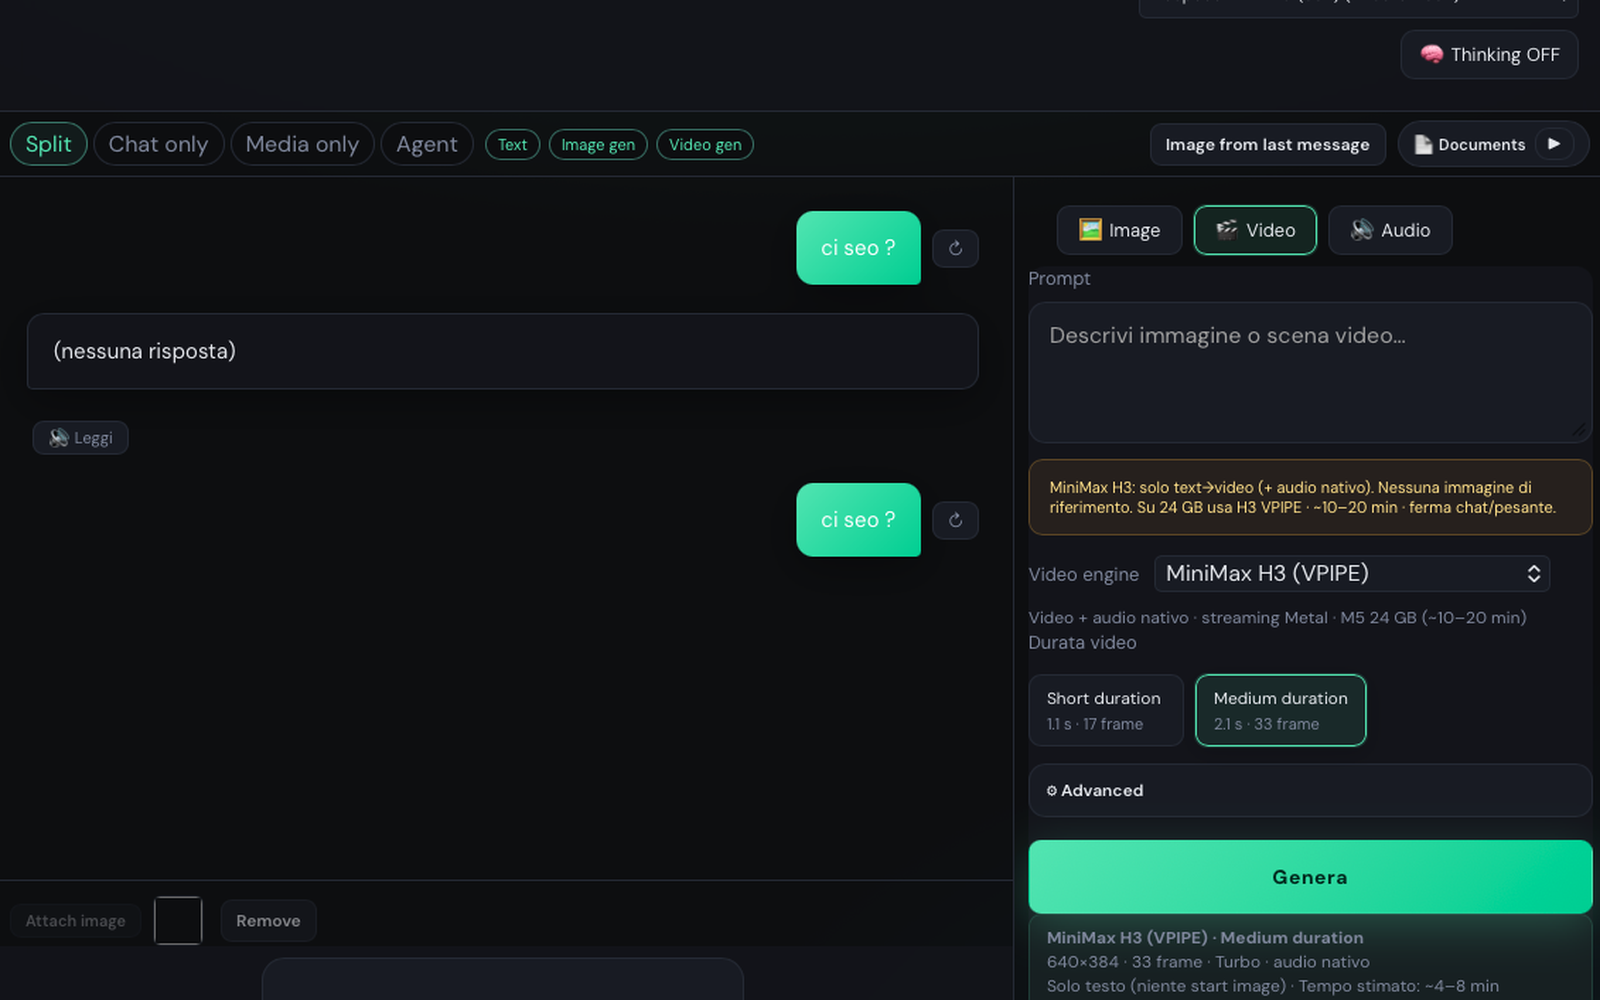Click the attached image thumbnail box
Viewport: 1600px width, 1000px height.
click(x=178, y=921)
